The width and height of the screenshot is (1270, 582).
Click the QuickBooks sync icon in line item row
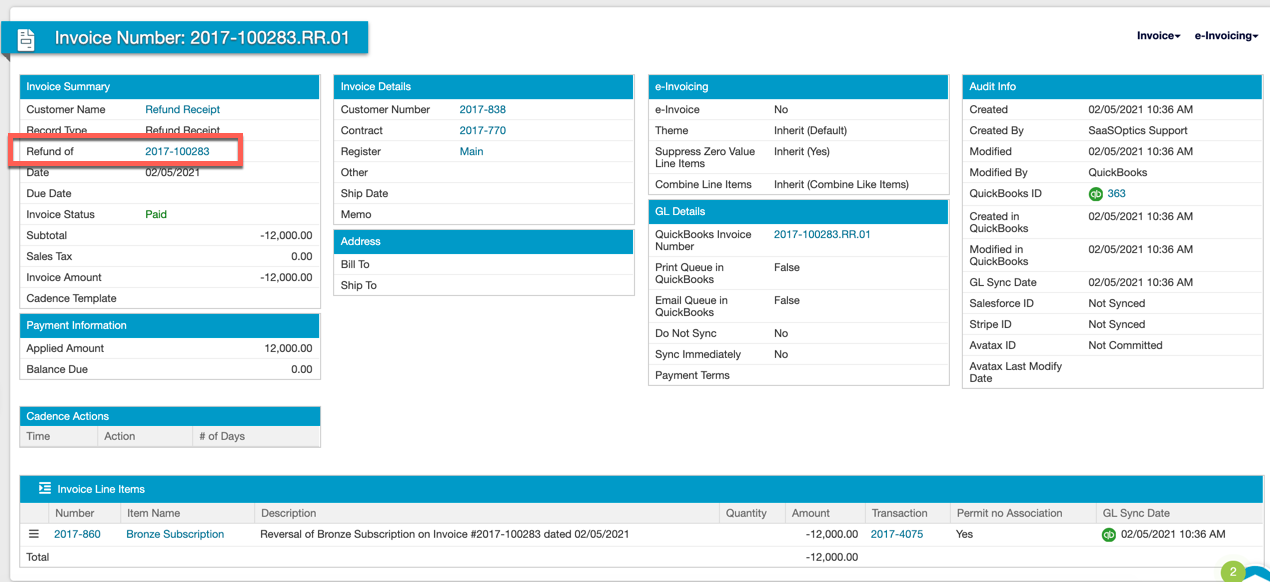coord(1109,535)
